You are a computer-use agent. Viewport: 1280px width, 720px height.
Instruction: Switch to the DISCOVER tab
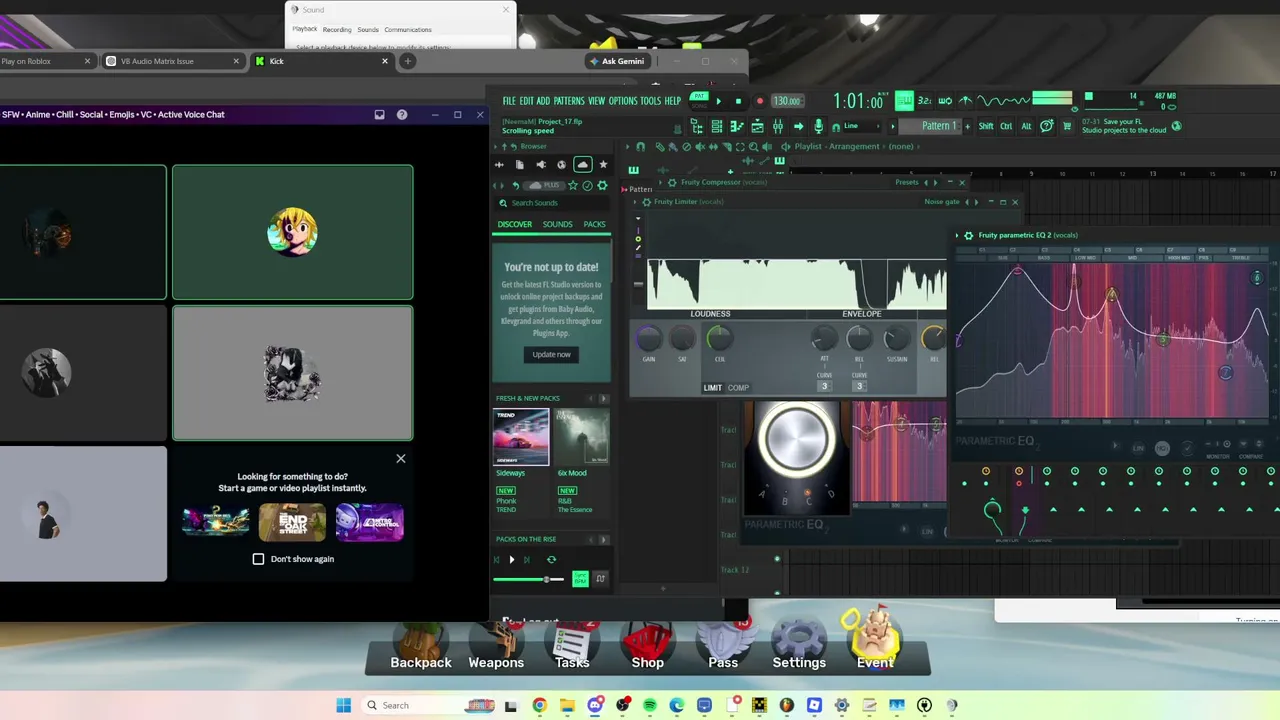point(515,224)
